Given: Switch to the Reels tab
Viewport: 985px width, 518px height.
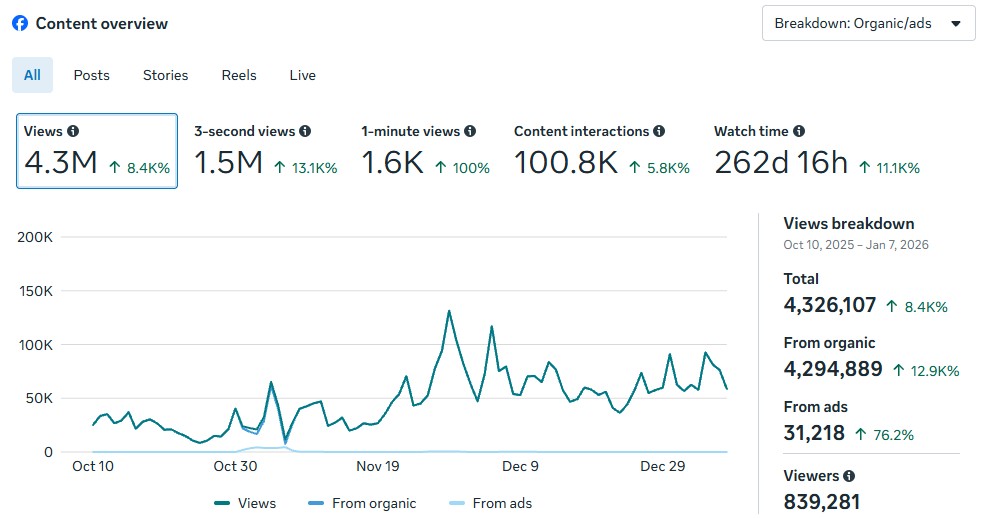Looking at the screenshot, I should (239, 75).
